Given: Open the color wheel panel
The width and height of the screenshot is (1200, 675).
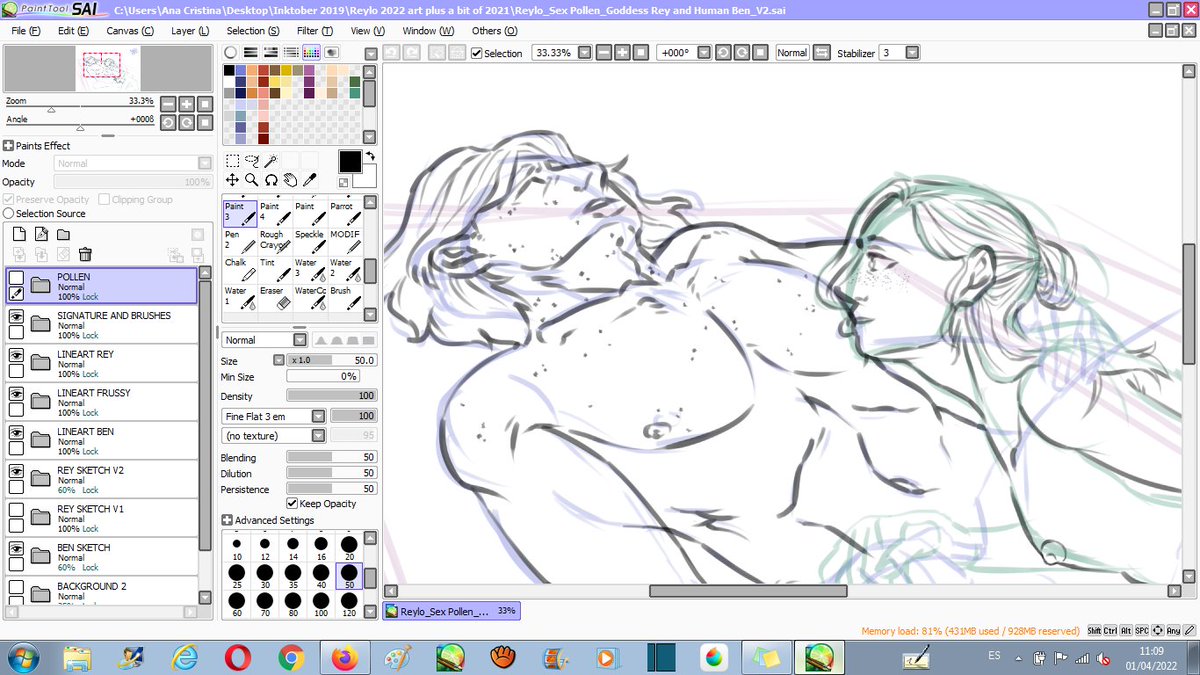Looking at the screenshot, I should (x=231, y=52).
